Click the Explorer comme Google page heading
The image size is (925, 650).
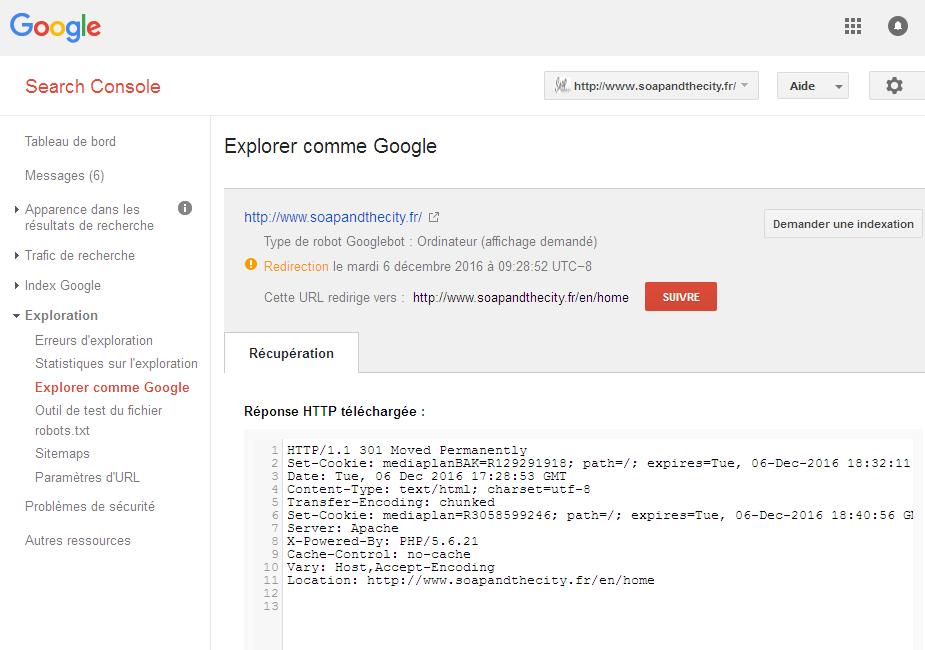[x=330, y=146]
